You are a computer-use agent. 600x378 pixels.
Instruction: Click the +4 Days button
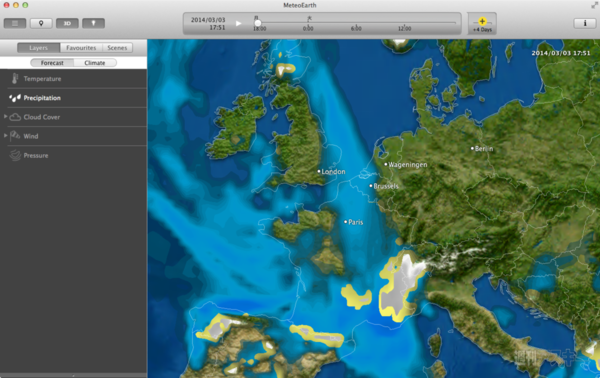[x=482, y=24]
